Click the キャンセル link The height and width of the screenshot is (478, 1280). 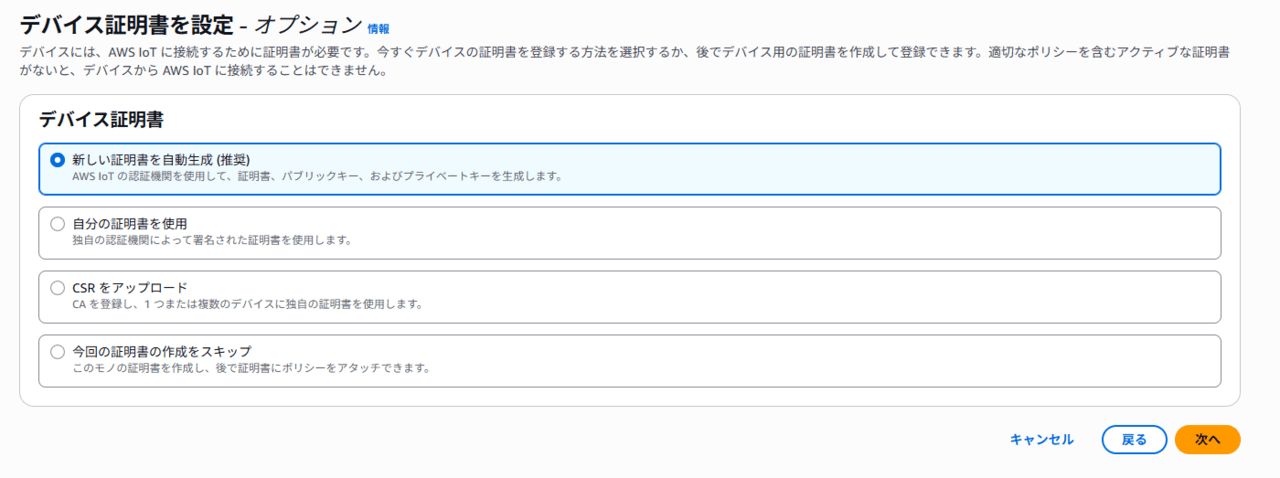(1041, 440)
